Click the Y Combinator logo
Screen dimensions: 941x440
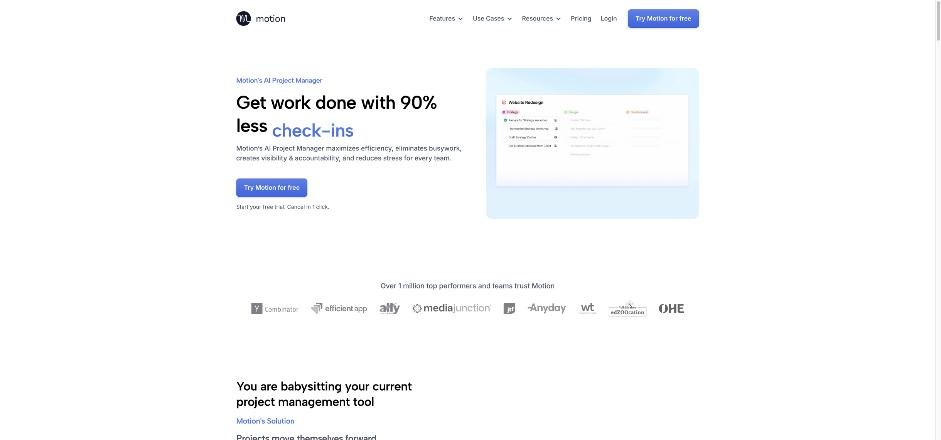[274, 309]
